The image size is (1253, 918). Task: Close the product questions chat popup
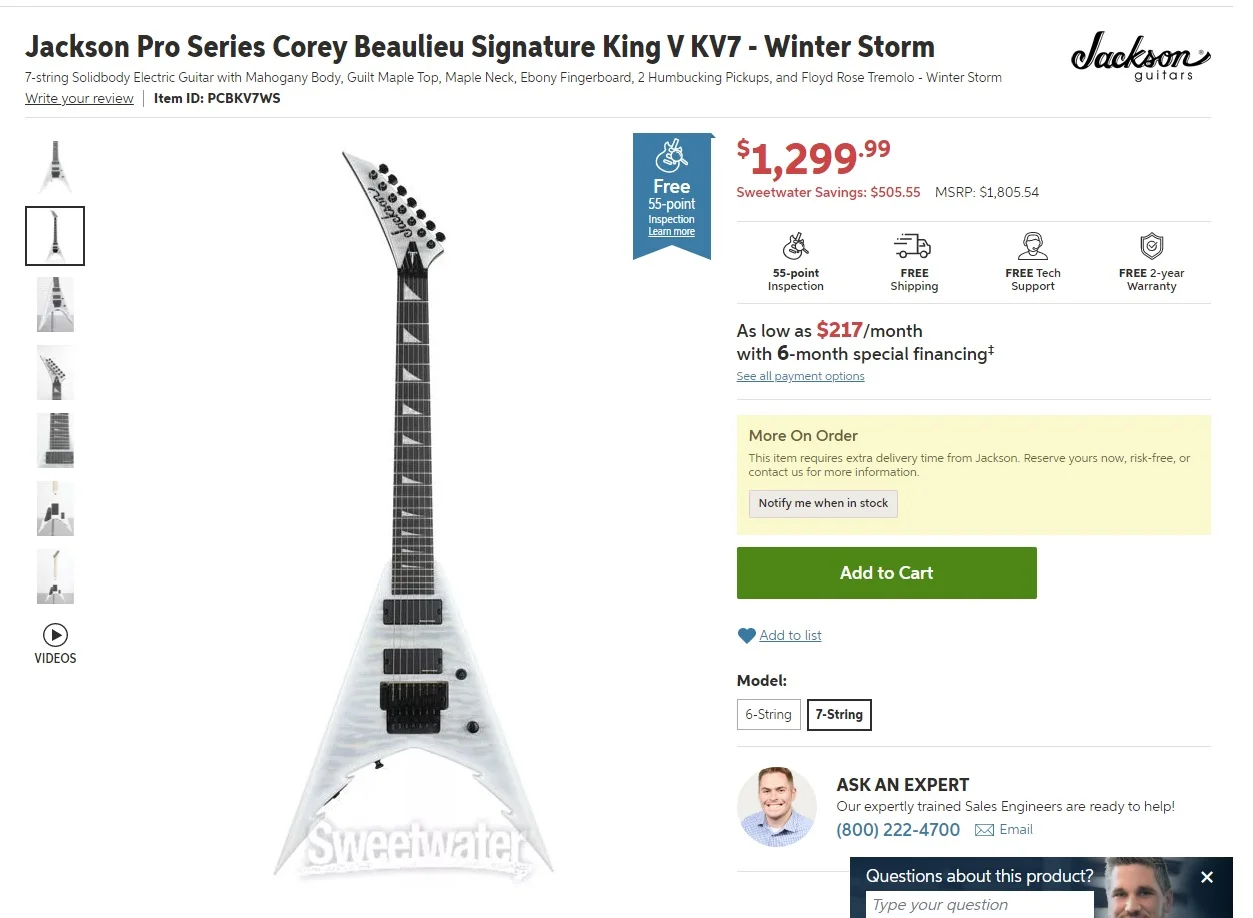pos(1207,877)
